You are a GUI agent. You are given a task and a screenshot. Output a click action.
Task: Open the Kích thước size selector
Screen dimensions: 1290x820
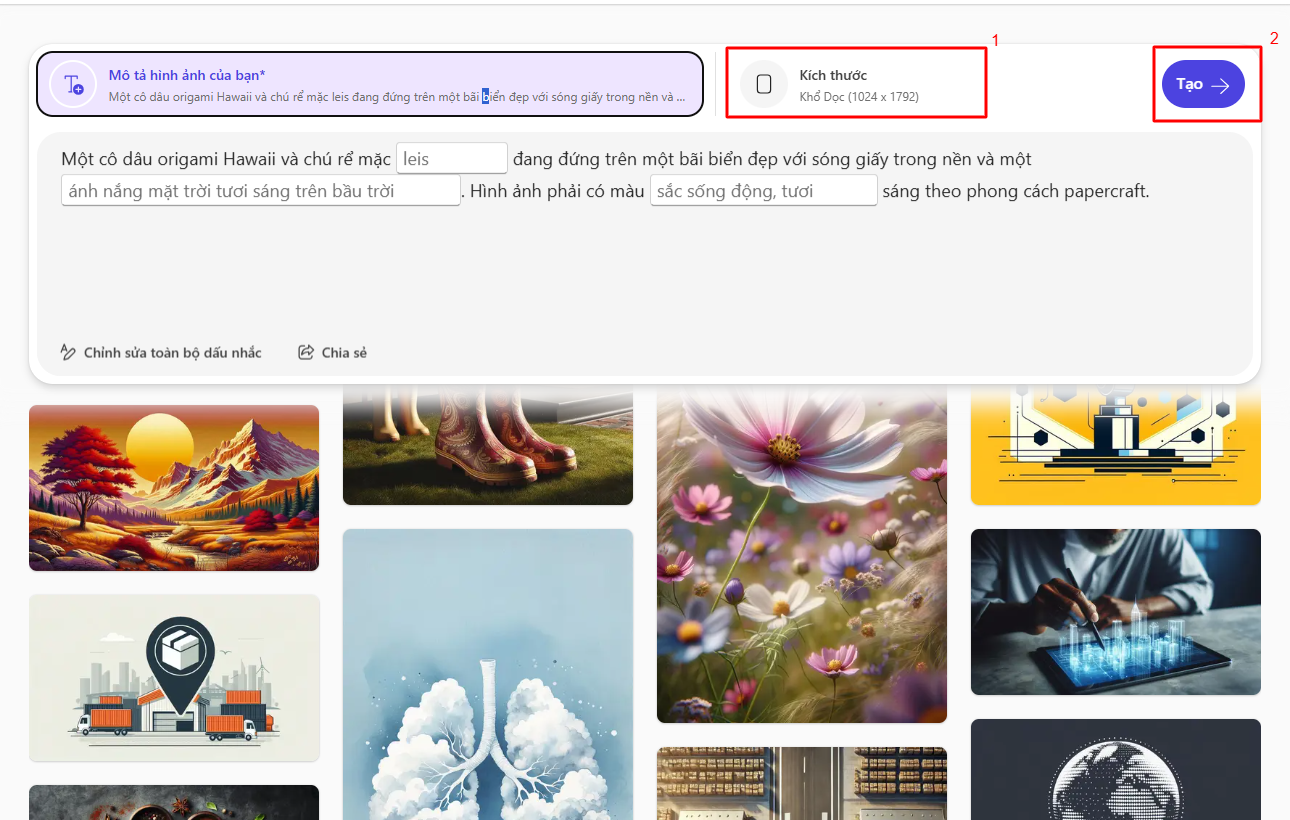[x=856, y=83]
